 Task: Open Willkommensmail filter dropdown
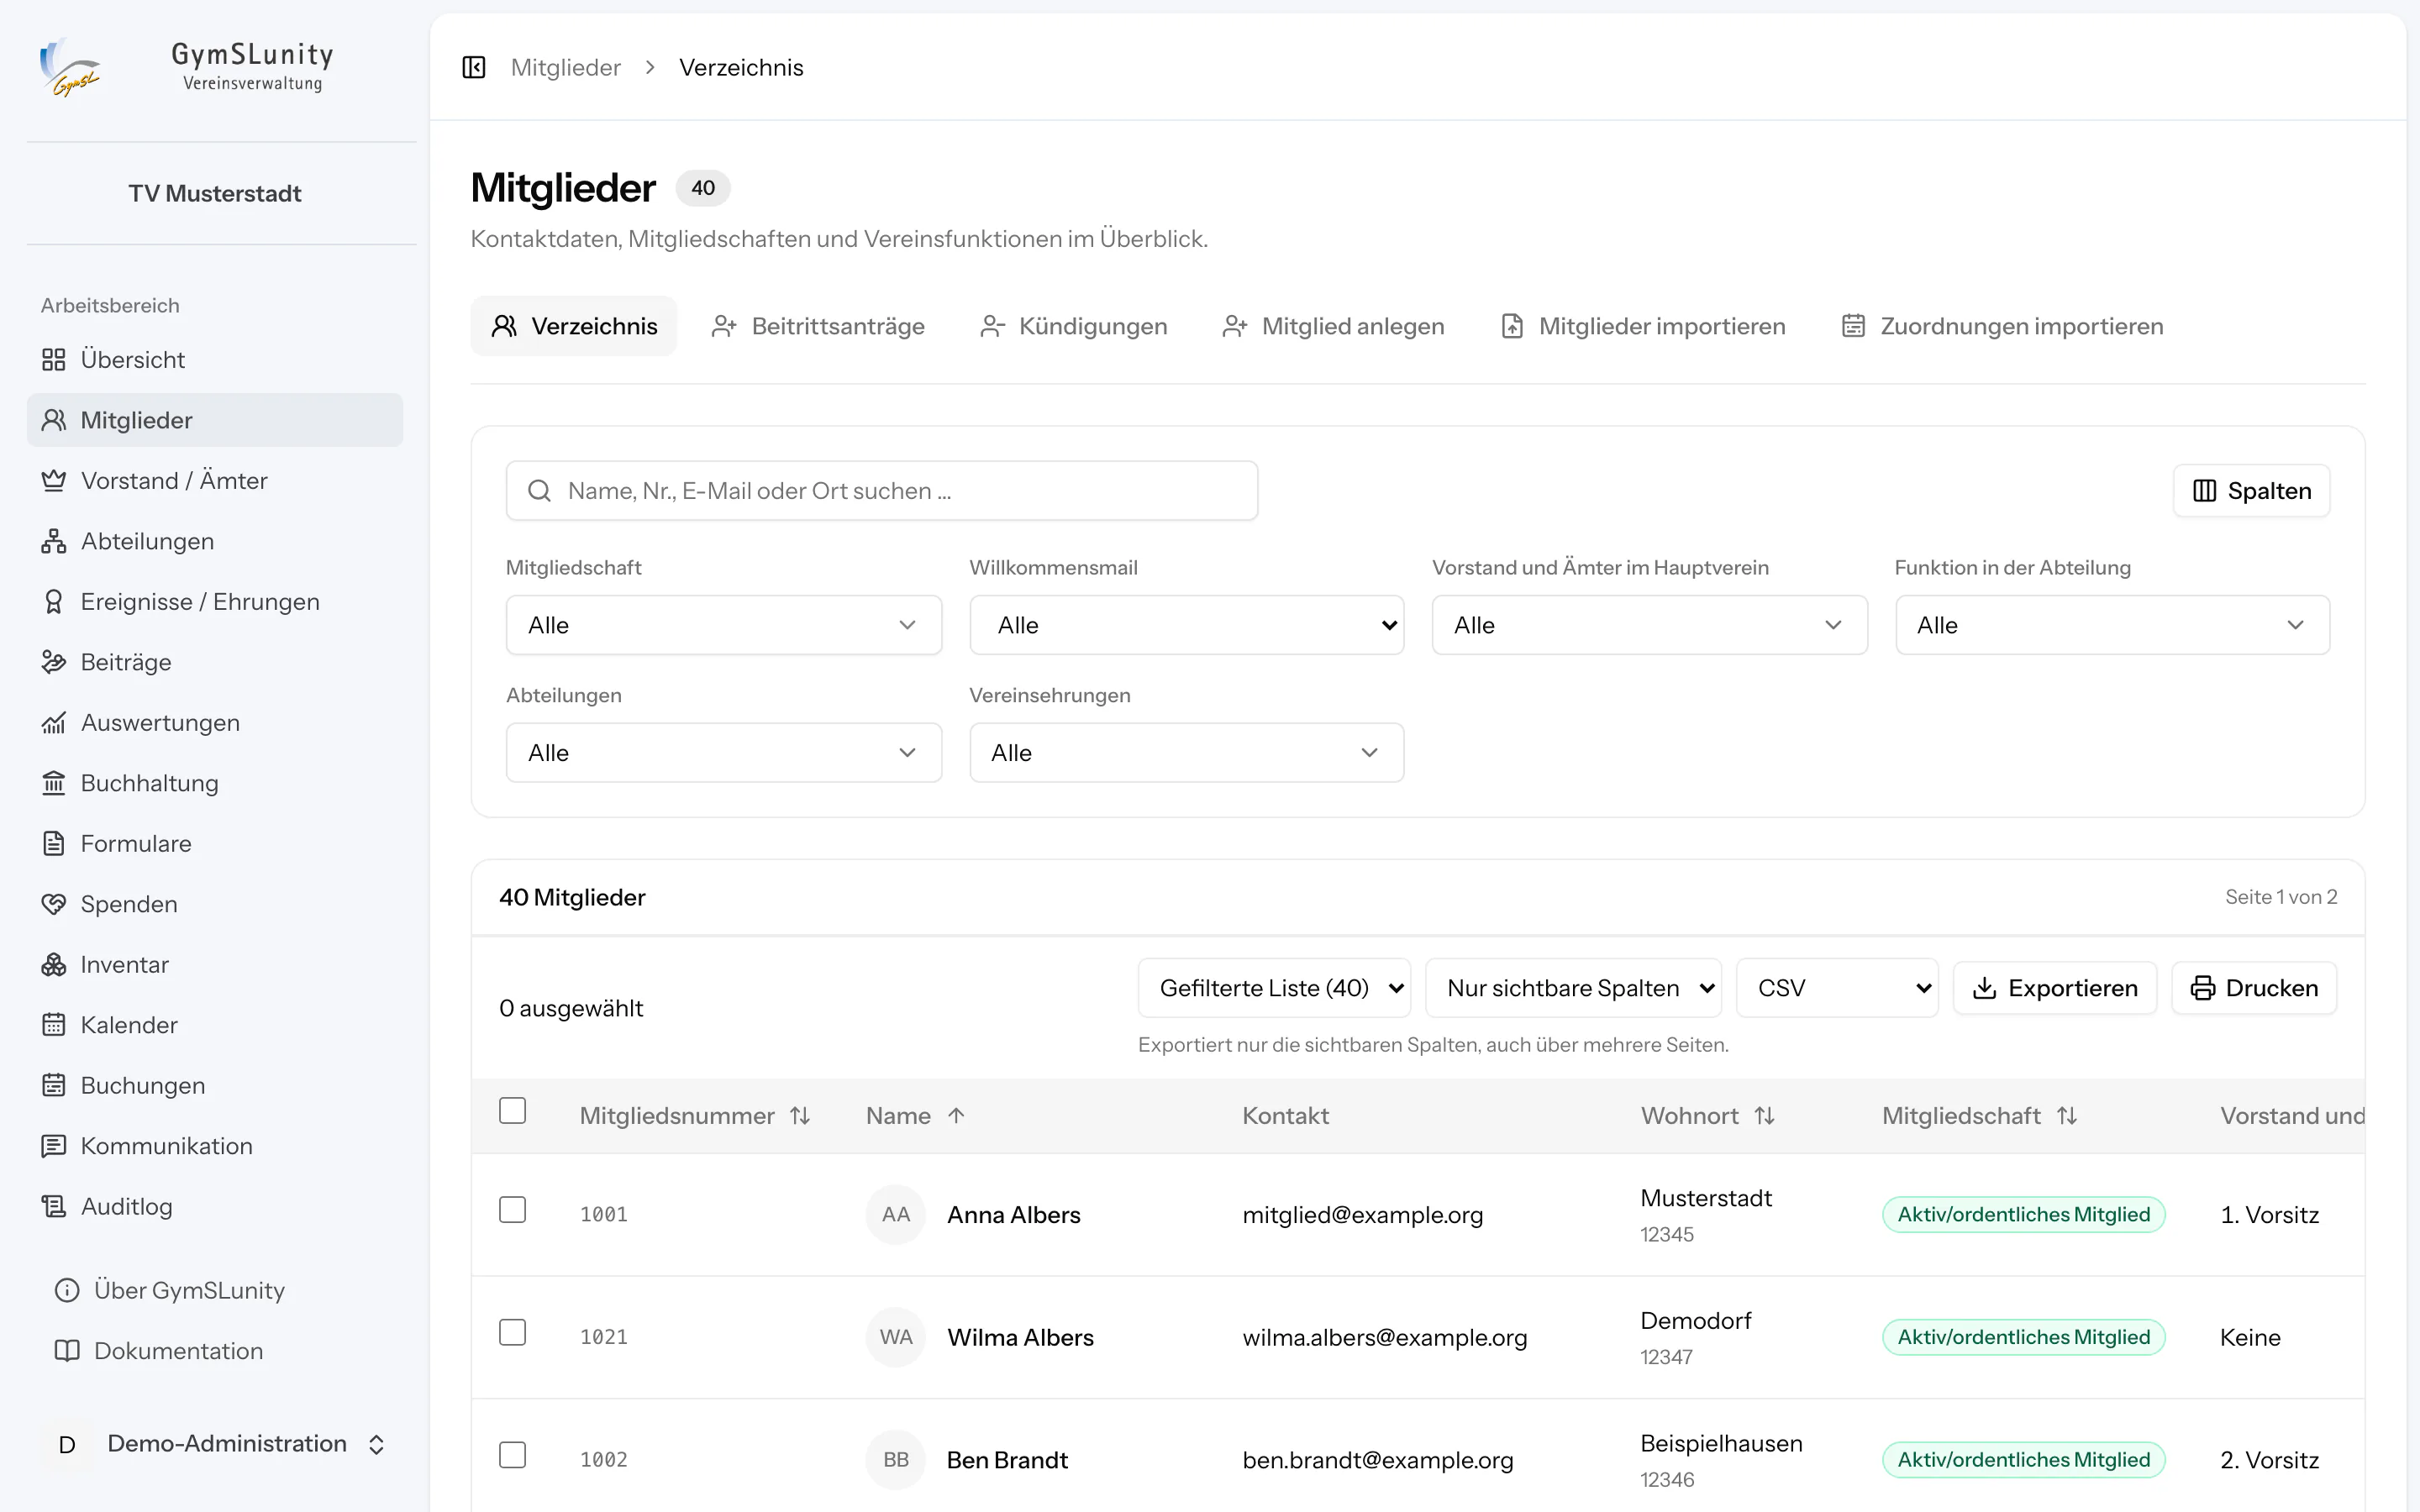(x=1186, y=625)
